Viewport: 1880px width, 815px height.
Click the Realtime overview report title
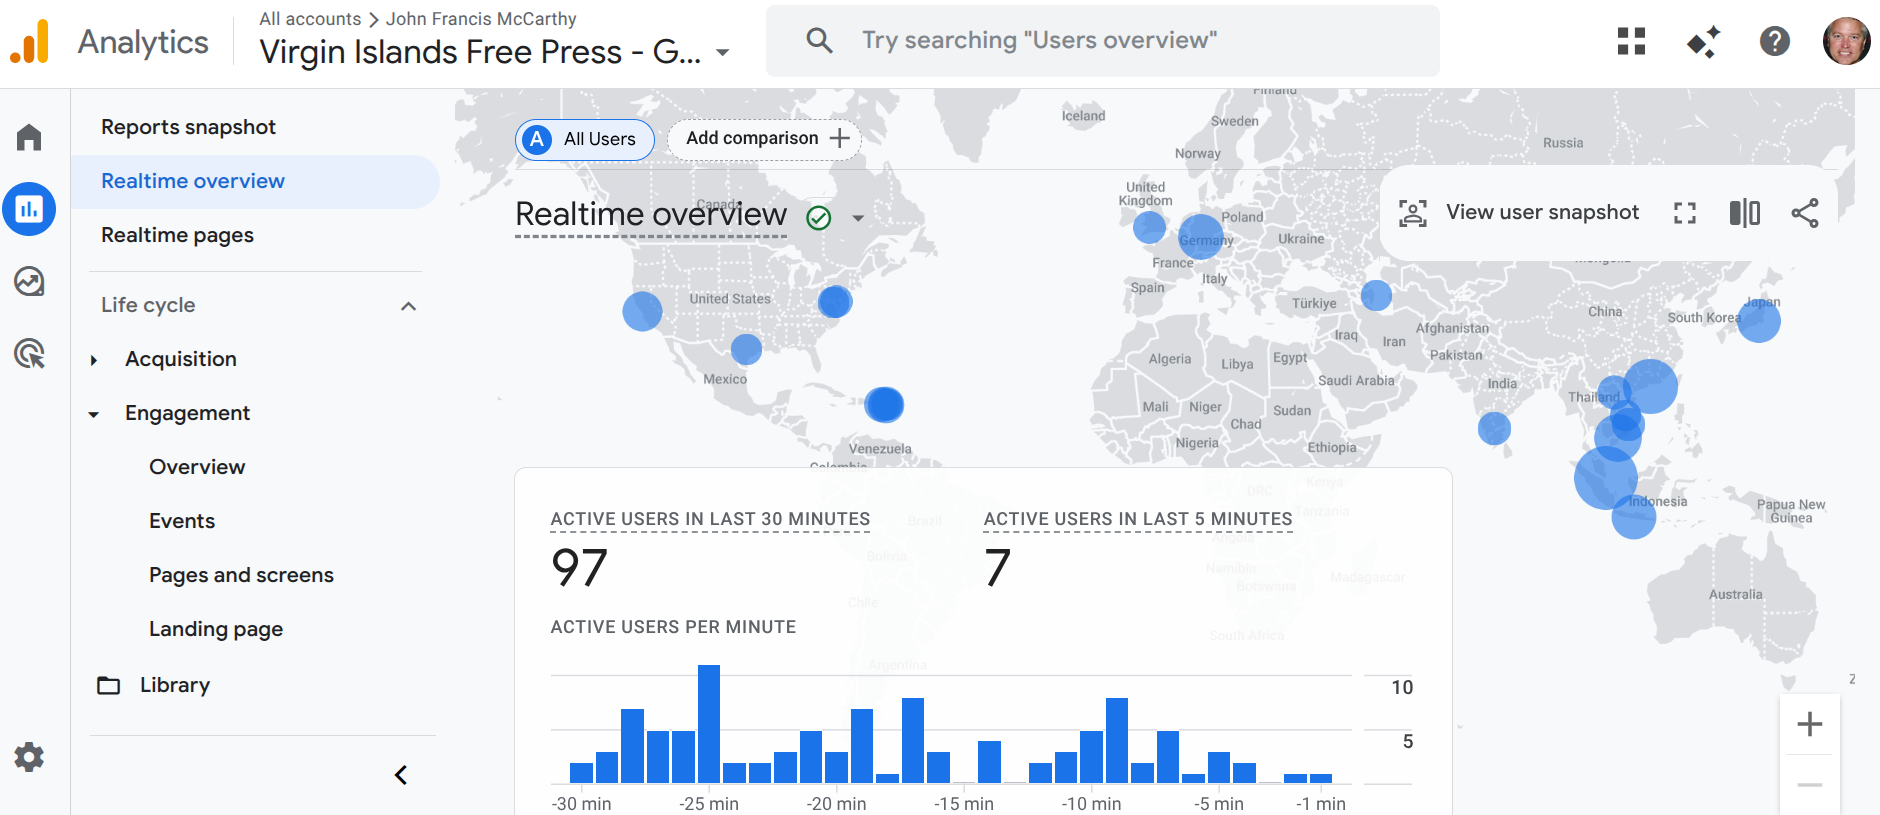(651, 214)
